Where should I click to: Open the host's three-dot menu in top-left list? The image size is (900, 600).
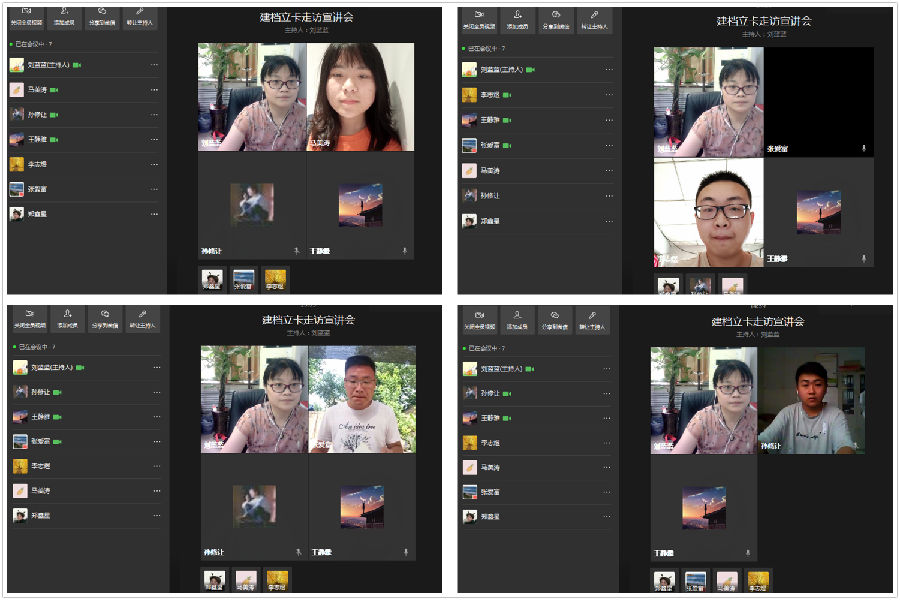coord(154,65)
